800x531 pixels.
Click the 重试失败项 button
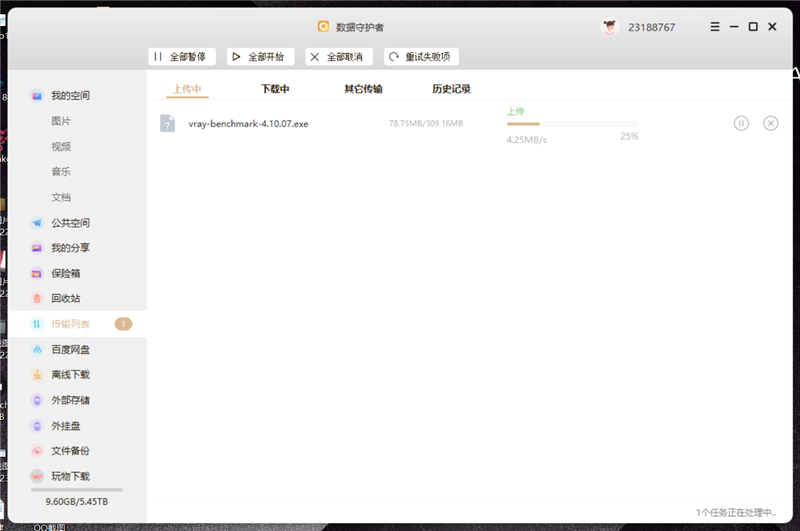tap(421, 57)
